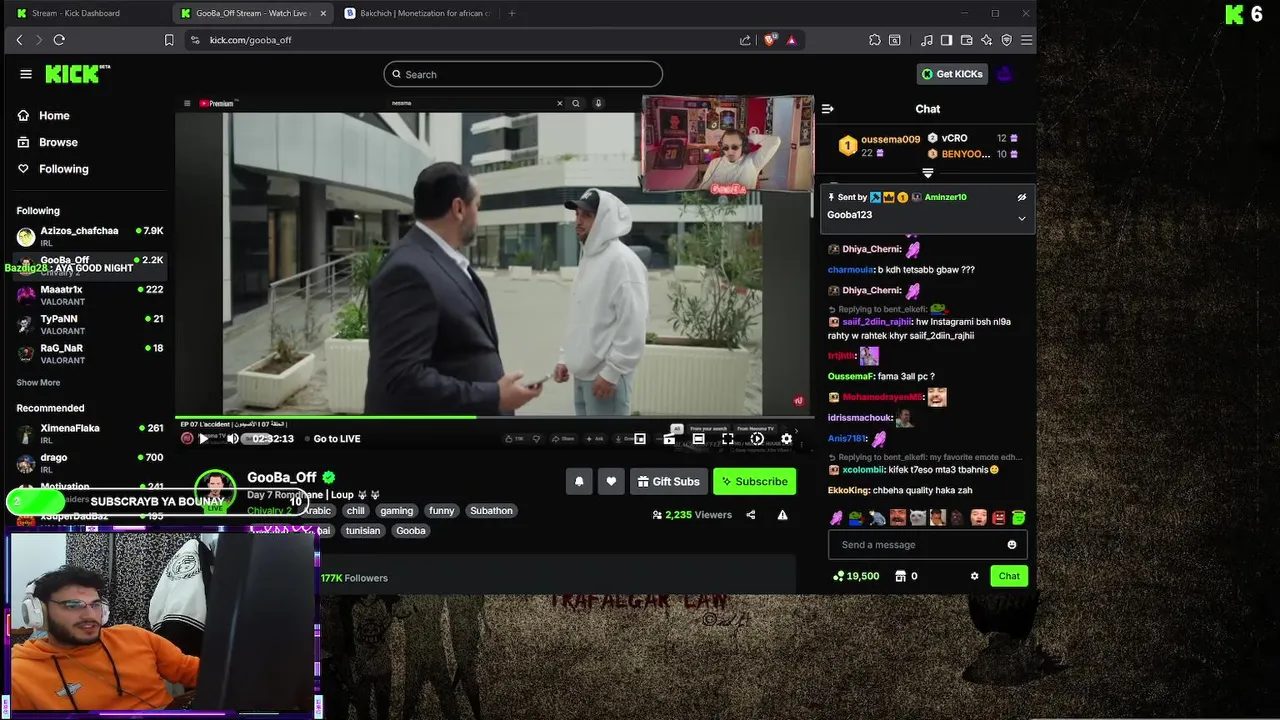Hide the pinned message with eye-slash icon

tap(1021, 198)
